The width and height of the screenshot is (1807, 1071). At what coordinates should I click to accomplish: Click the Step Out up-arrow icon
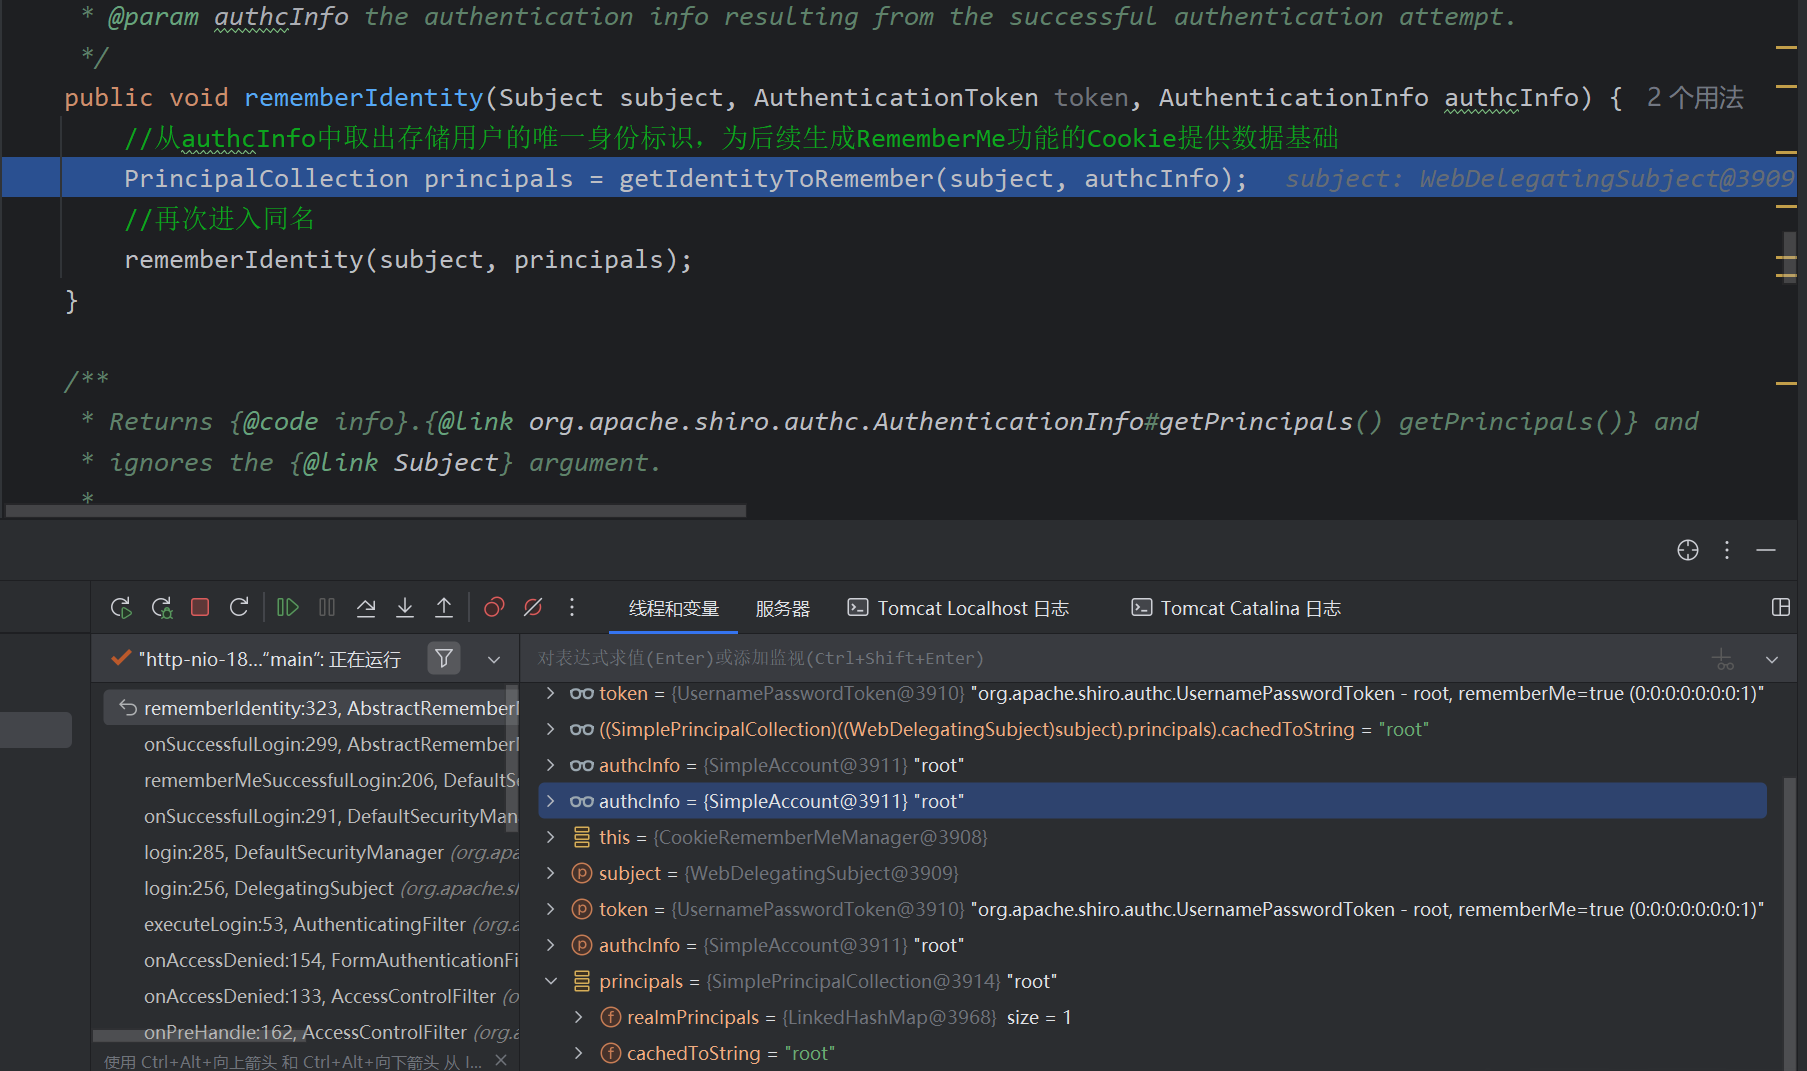[444, 607]
